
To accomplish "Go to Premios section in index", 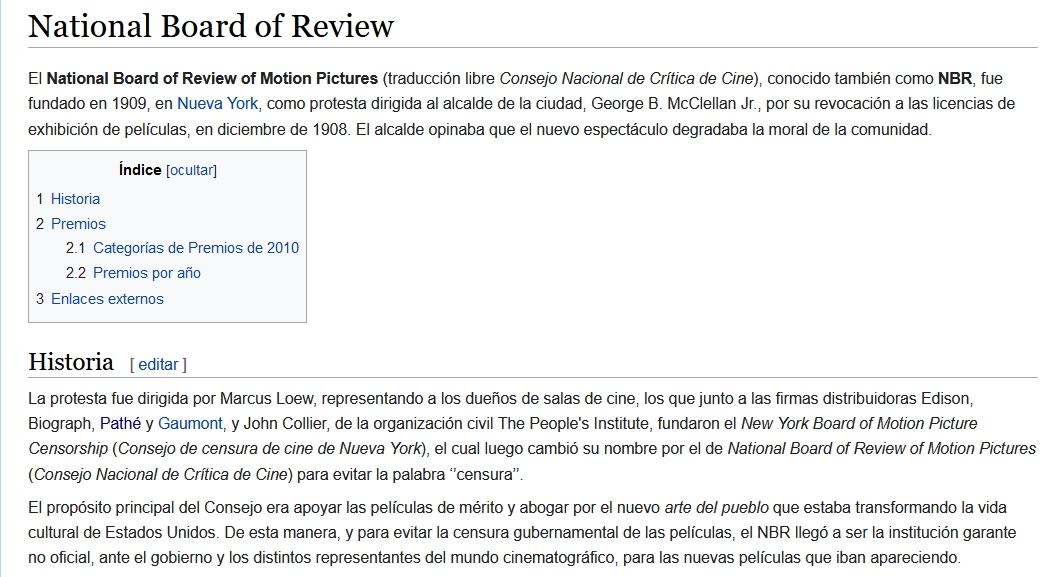I will 79,224.
